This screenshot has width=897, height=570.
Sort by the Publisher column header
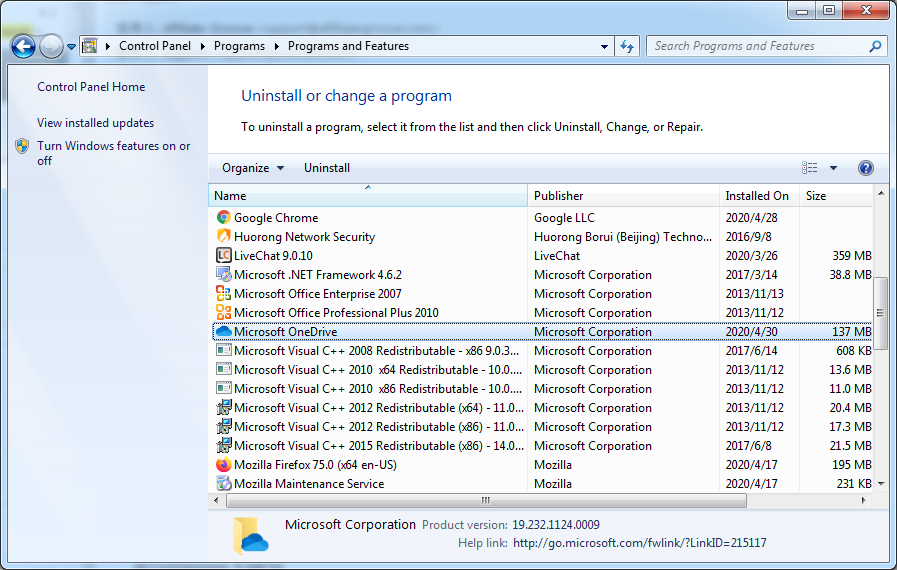coord(623,196)
